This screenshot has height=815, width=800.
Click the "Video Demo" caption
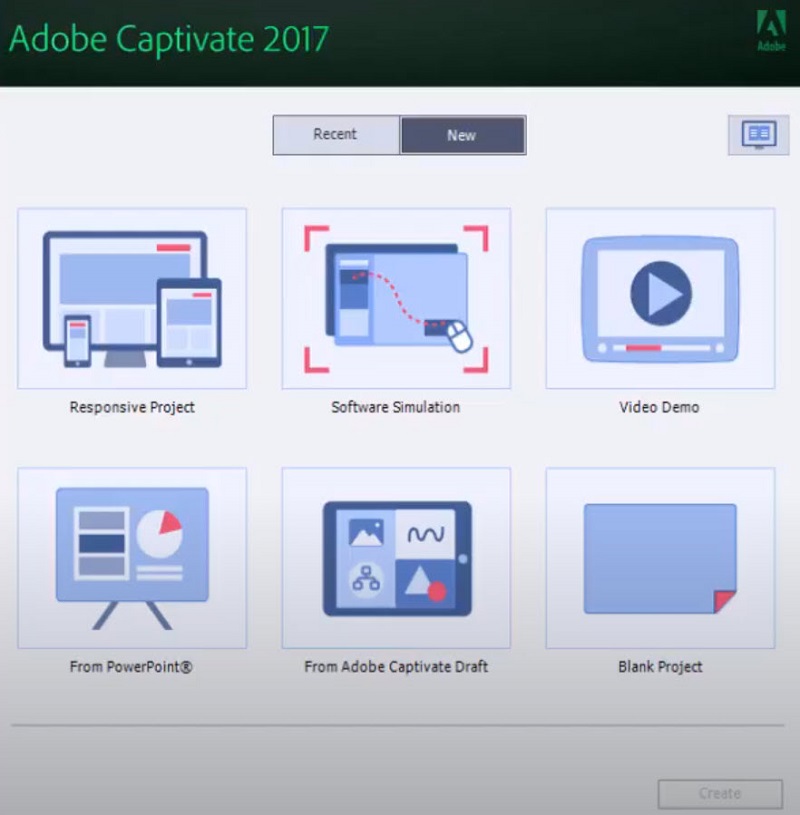[660, 407]
